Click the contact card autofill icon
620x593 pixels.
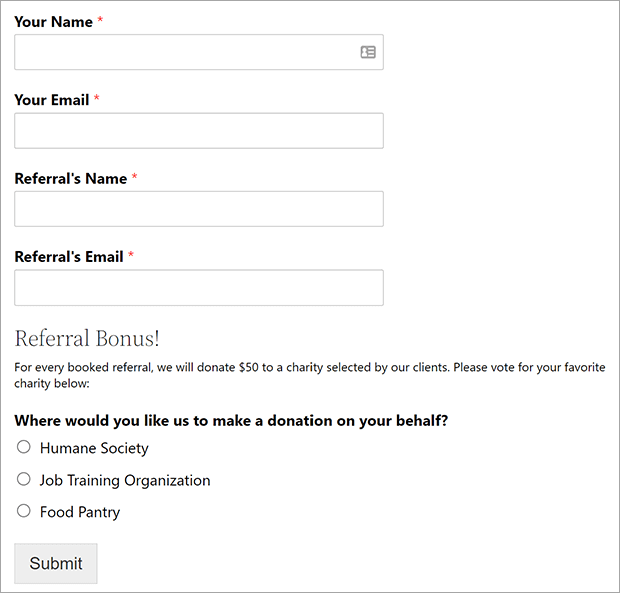(368, 52)
